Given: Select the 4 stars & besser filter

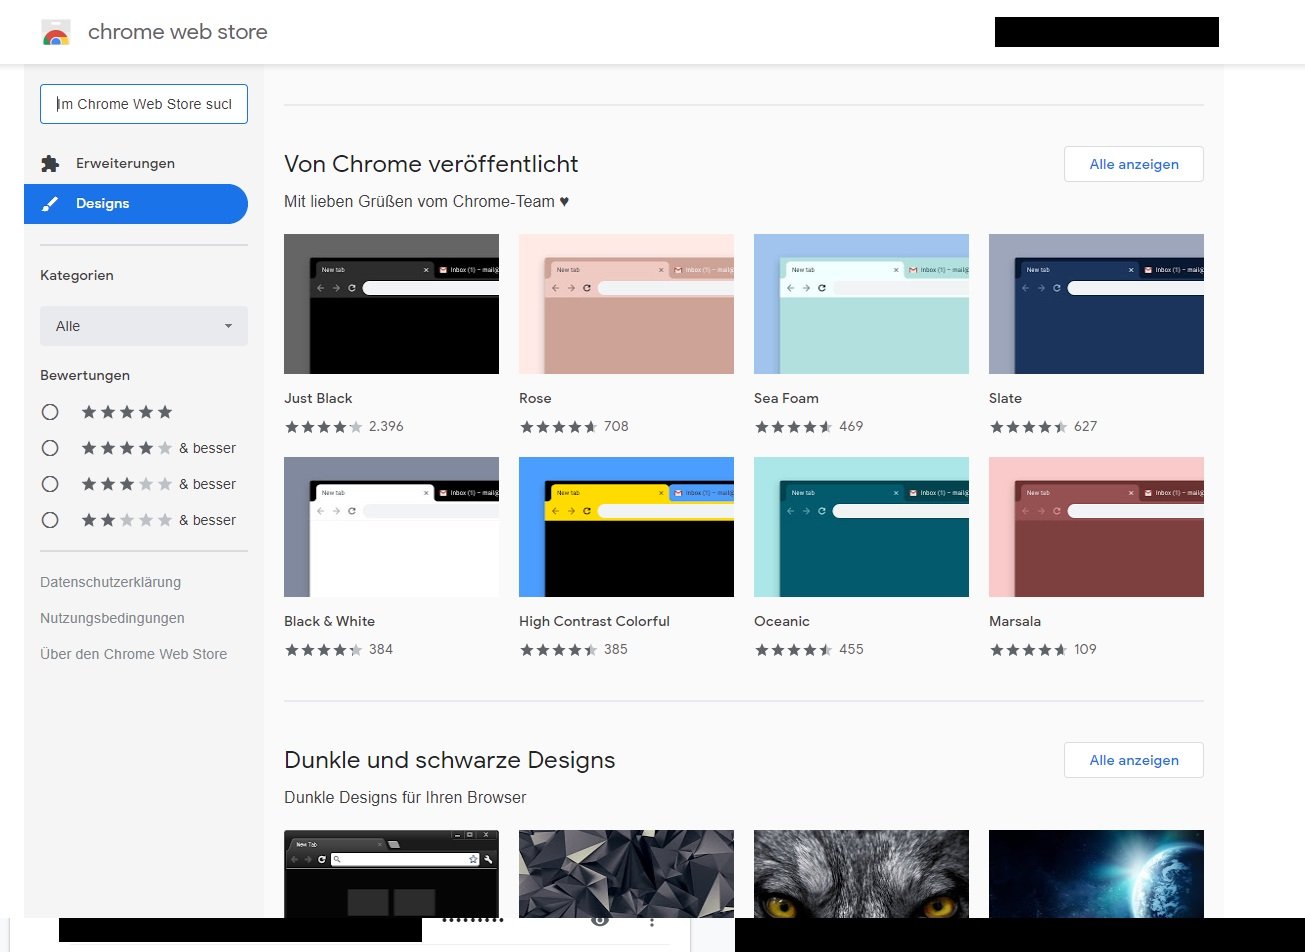Looking at the screenshot, I should tap(50, 448).
